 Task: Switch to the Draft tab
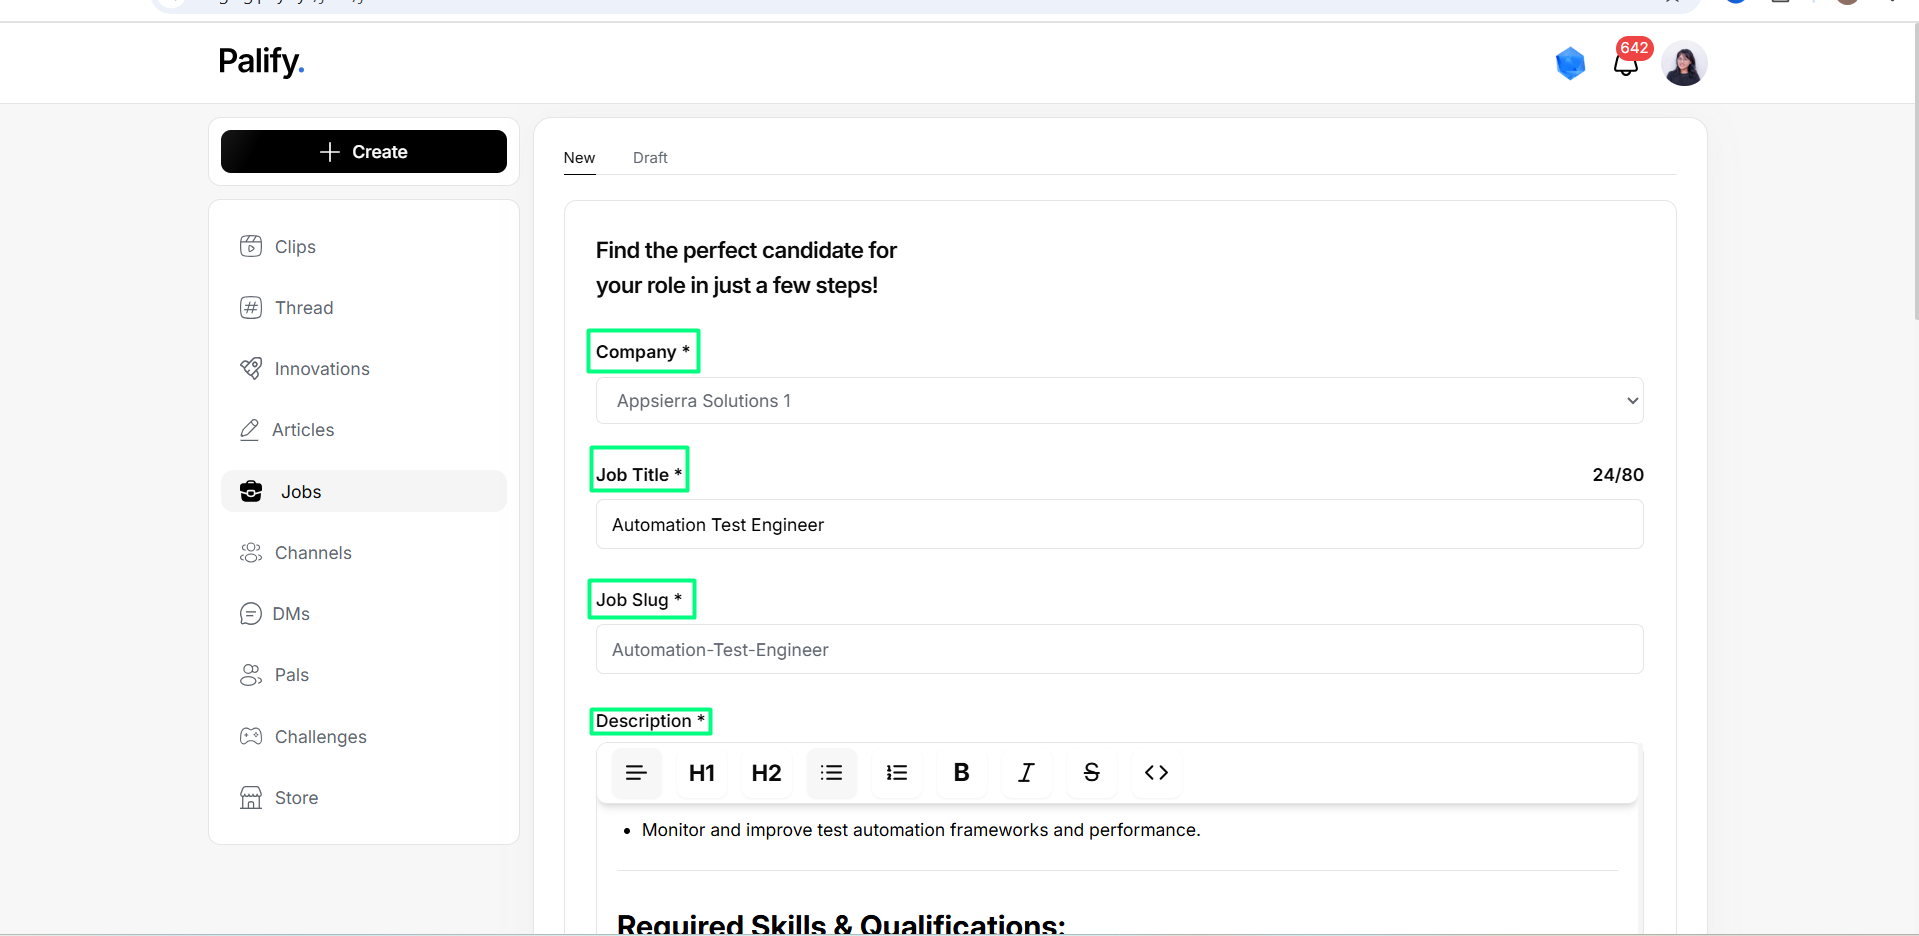(x=650, y=158)
